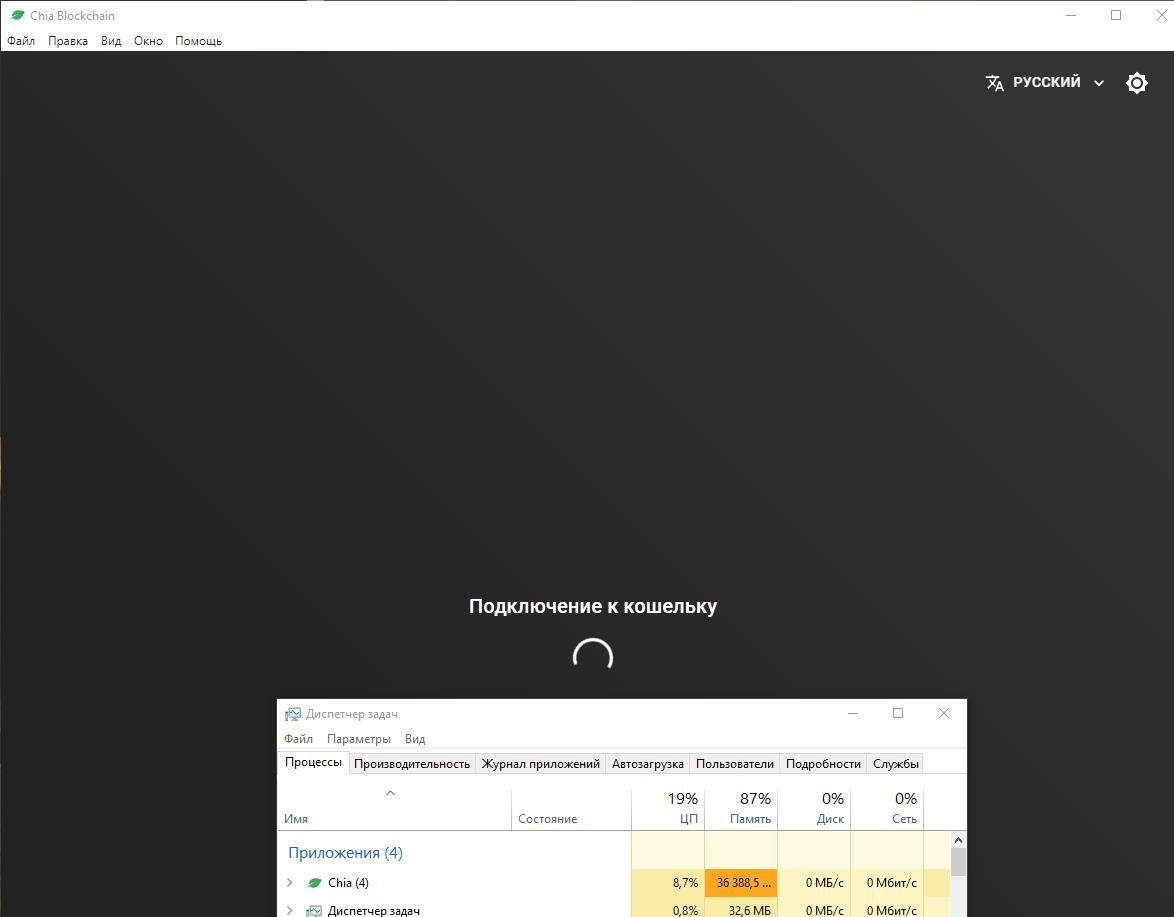Open the РУССКИЙ language dropdown
The image size is (1174, 917).
pyautogui.click(x=1045, y=82)
